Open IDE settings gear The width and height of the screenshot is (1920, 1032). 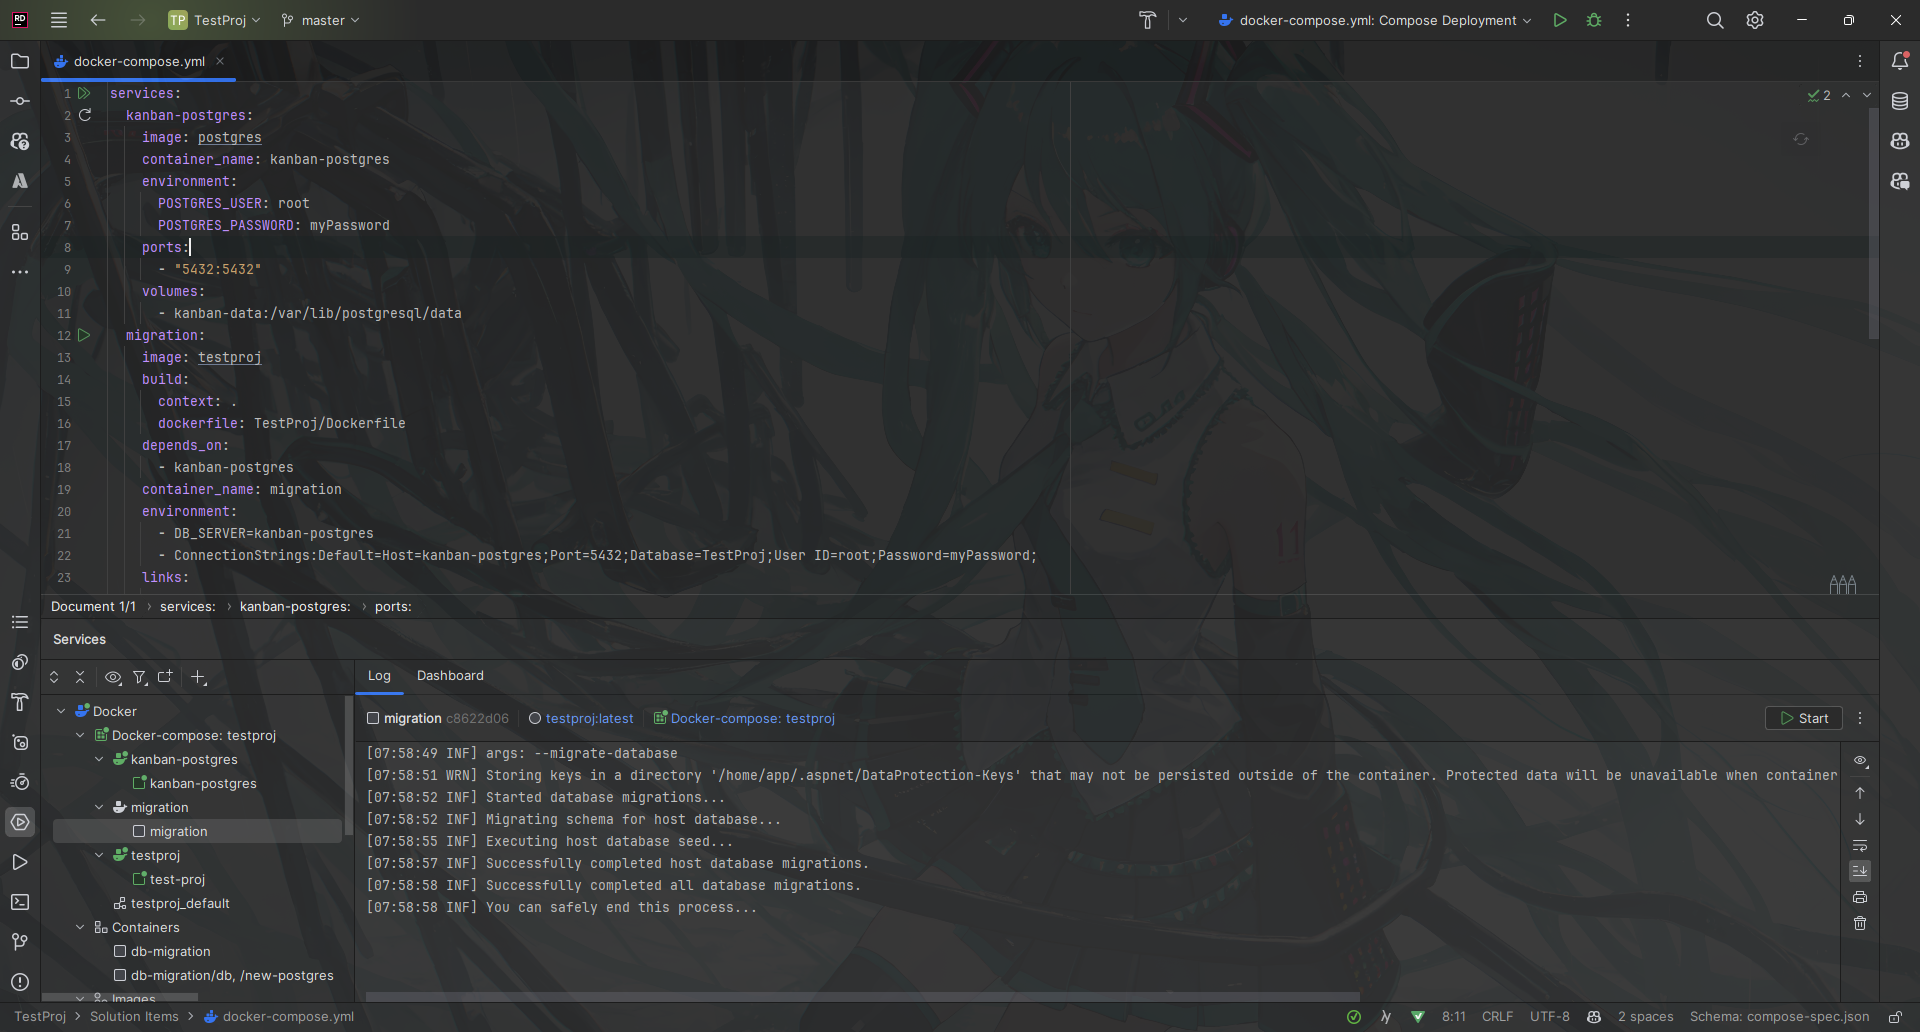[1755, 20]
